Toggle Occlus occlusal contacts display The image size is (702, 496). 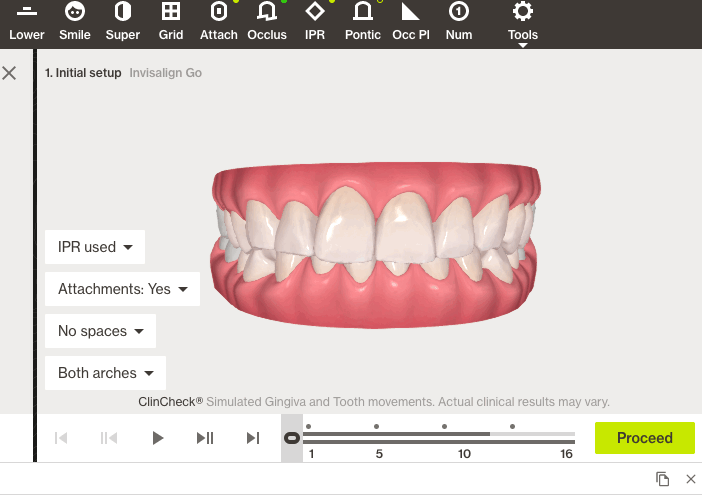(x=267, y=22)
